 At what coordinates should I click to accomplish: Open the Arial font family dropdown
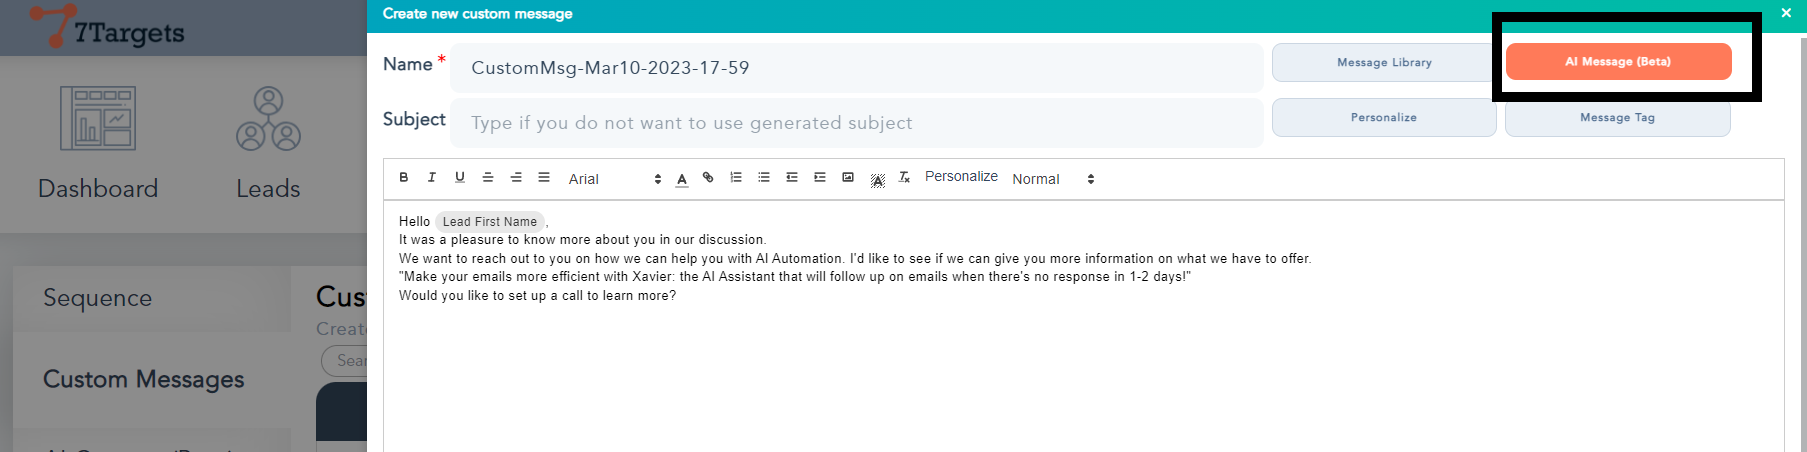(x=614, y=179)
